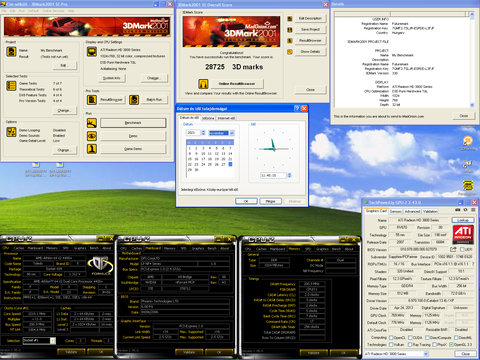Click the icon beside the Demo button
Viewport: 480px width, 360px height.
pos(92,136)
